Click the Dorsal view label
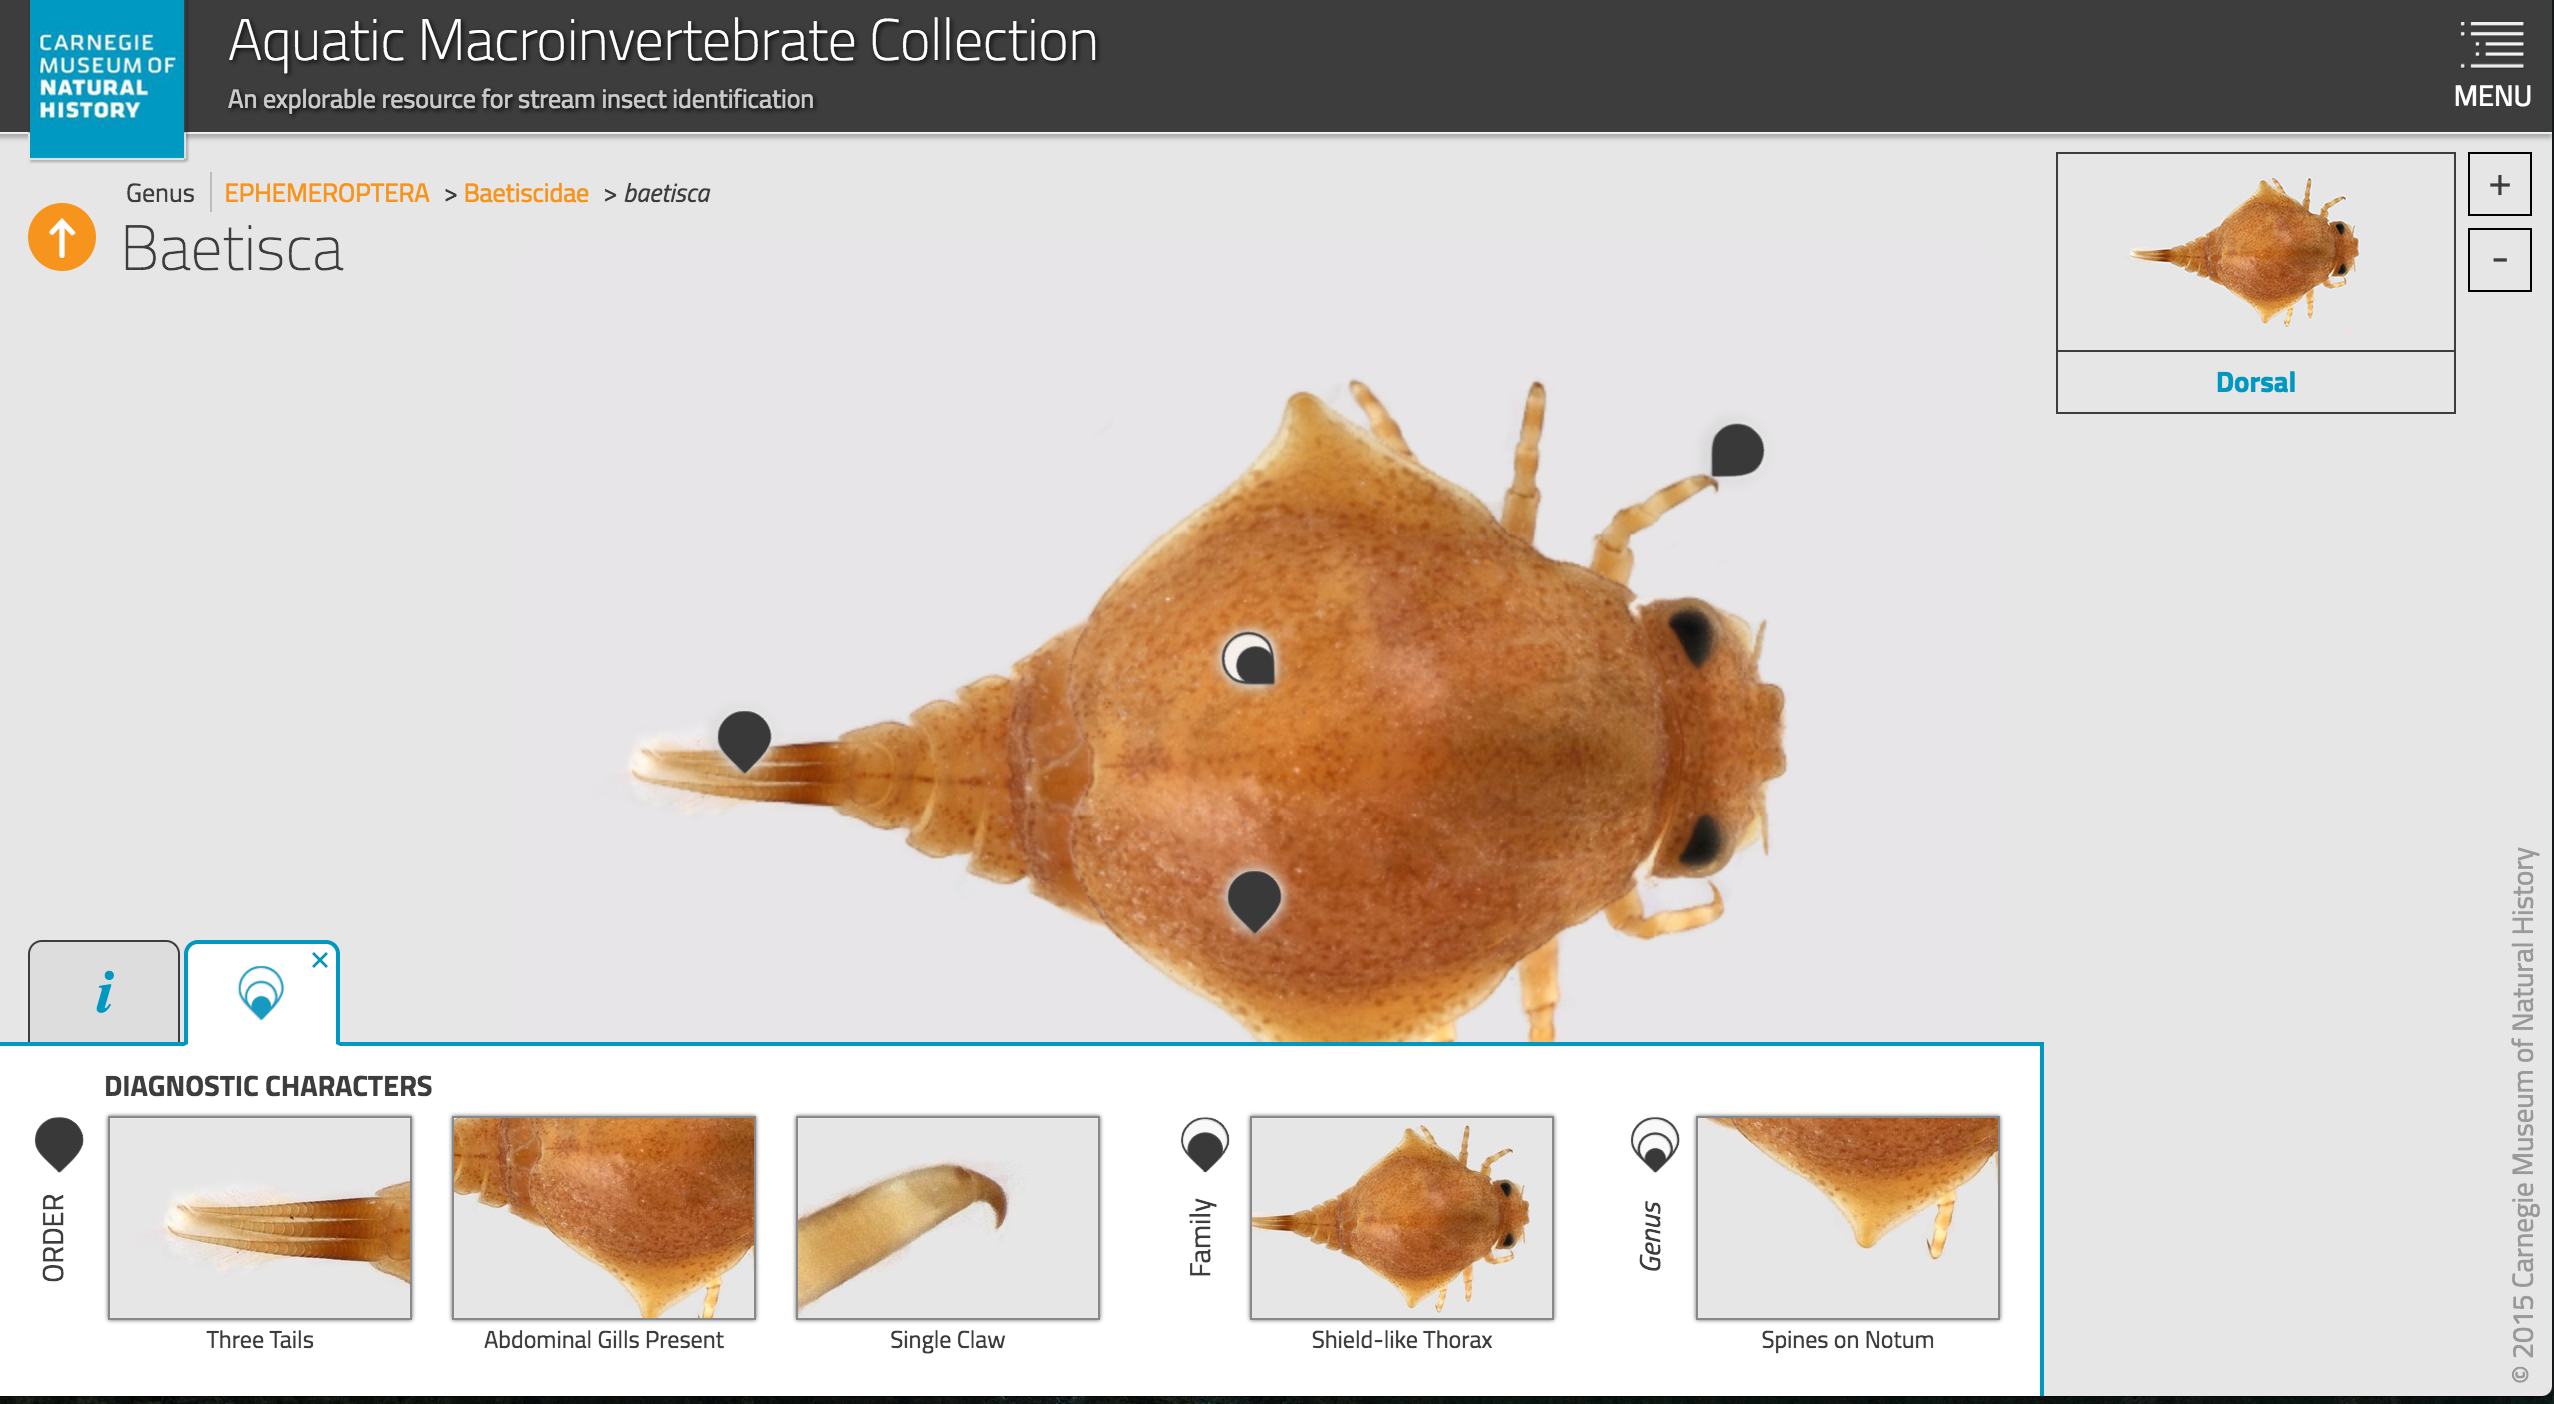 2255,382
